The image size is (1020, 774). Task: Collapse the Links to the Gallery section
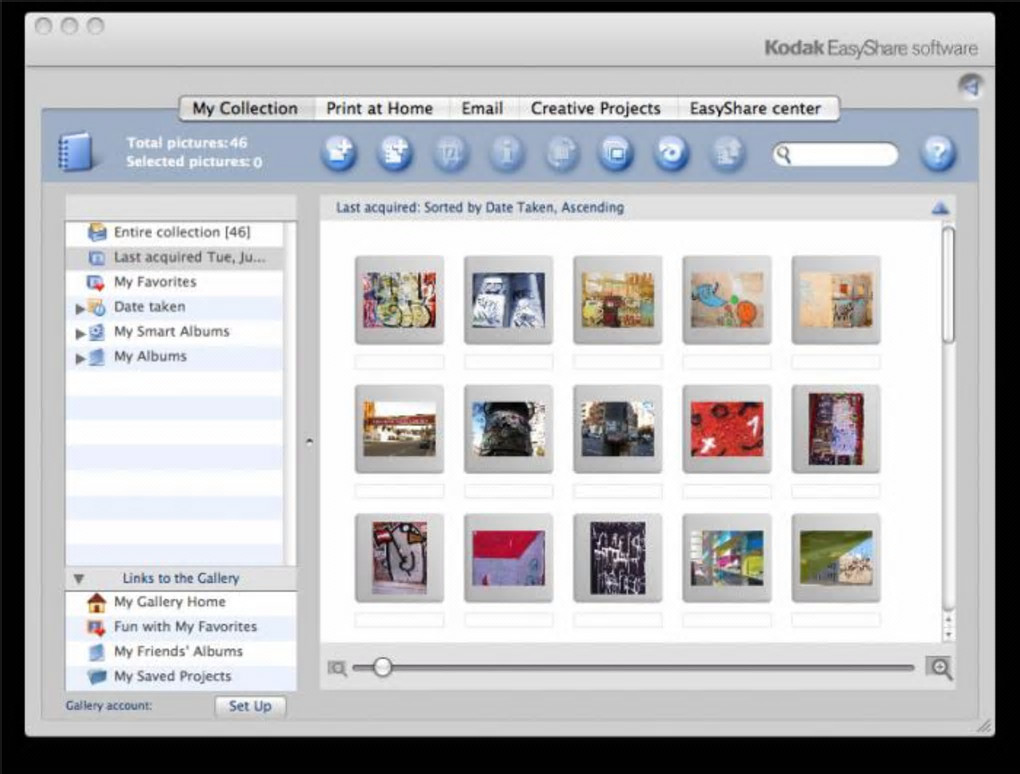coord(79,578)
